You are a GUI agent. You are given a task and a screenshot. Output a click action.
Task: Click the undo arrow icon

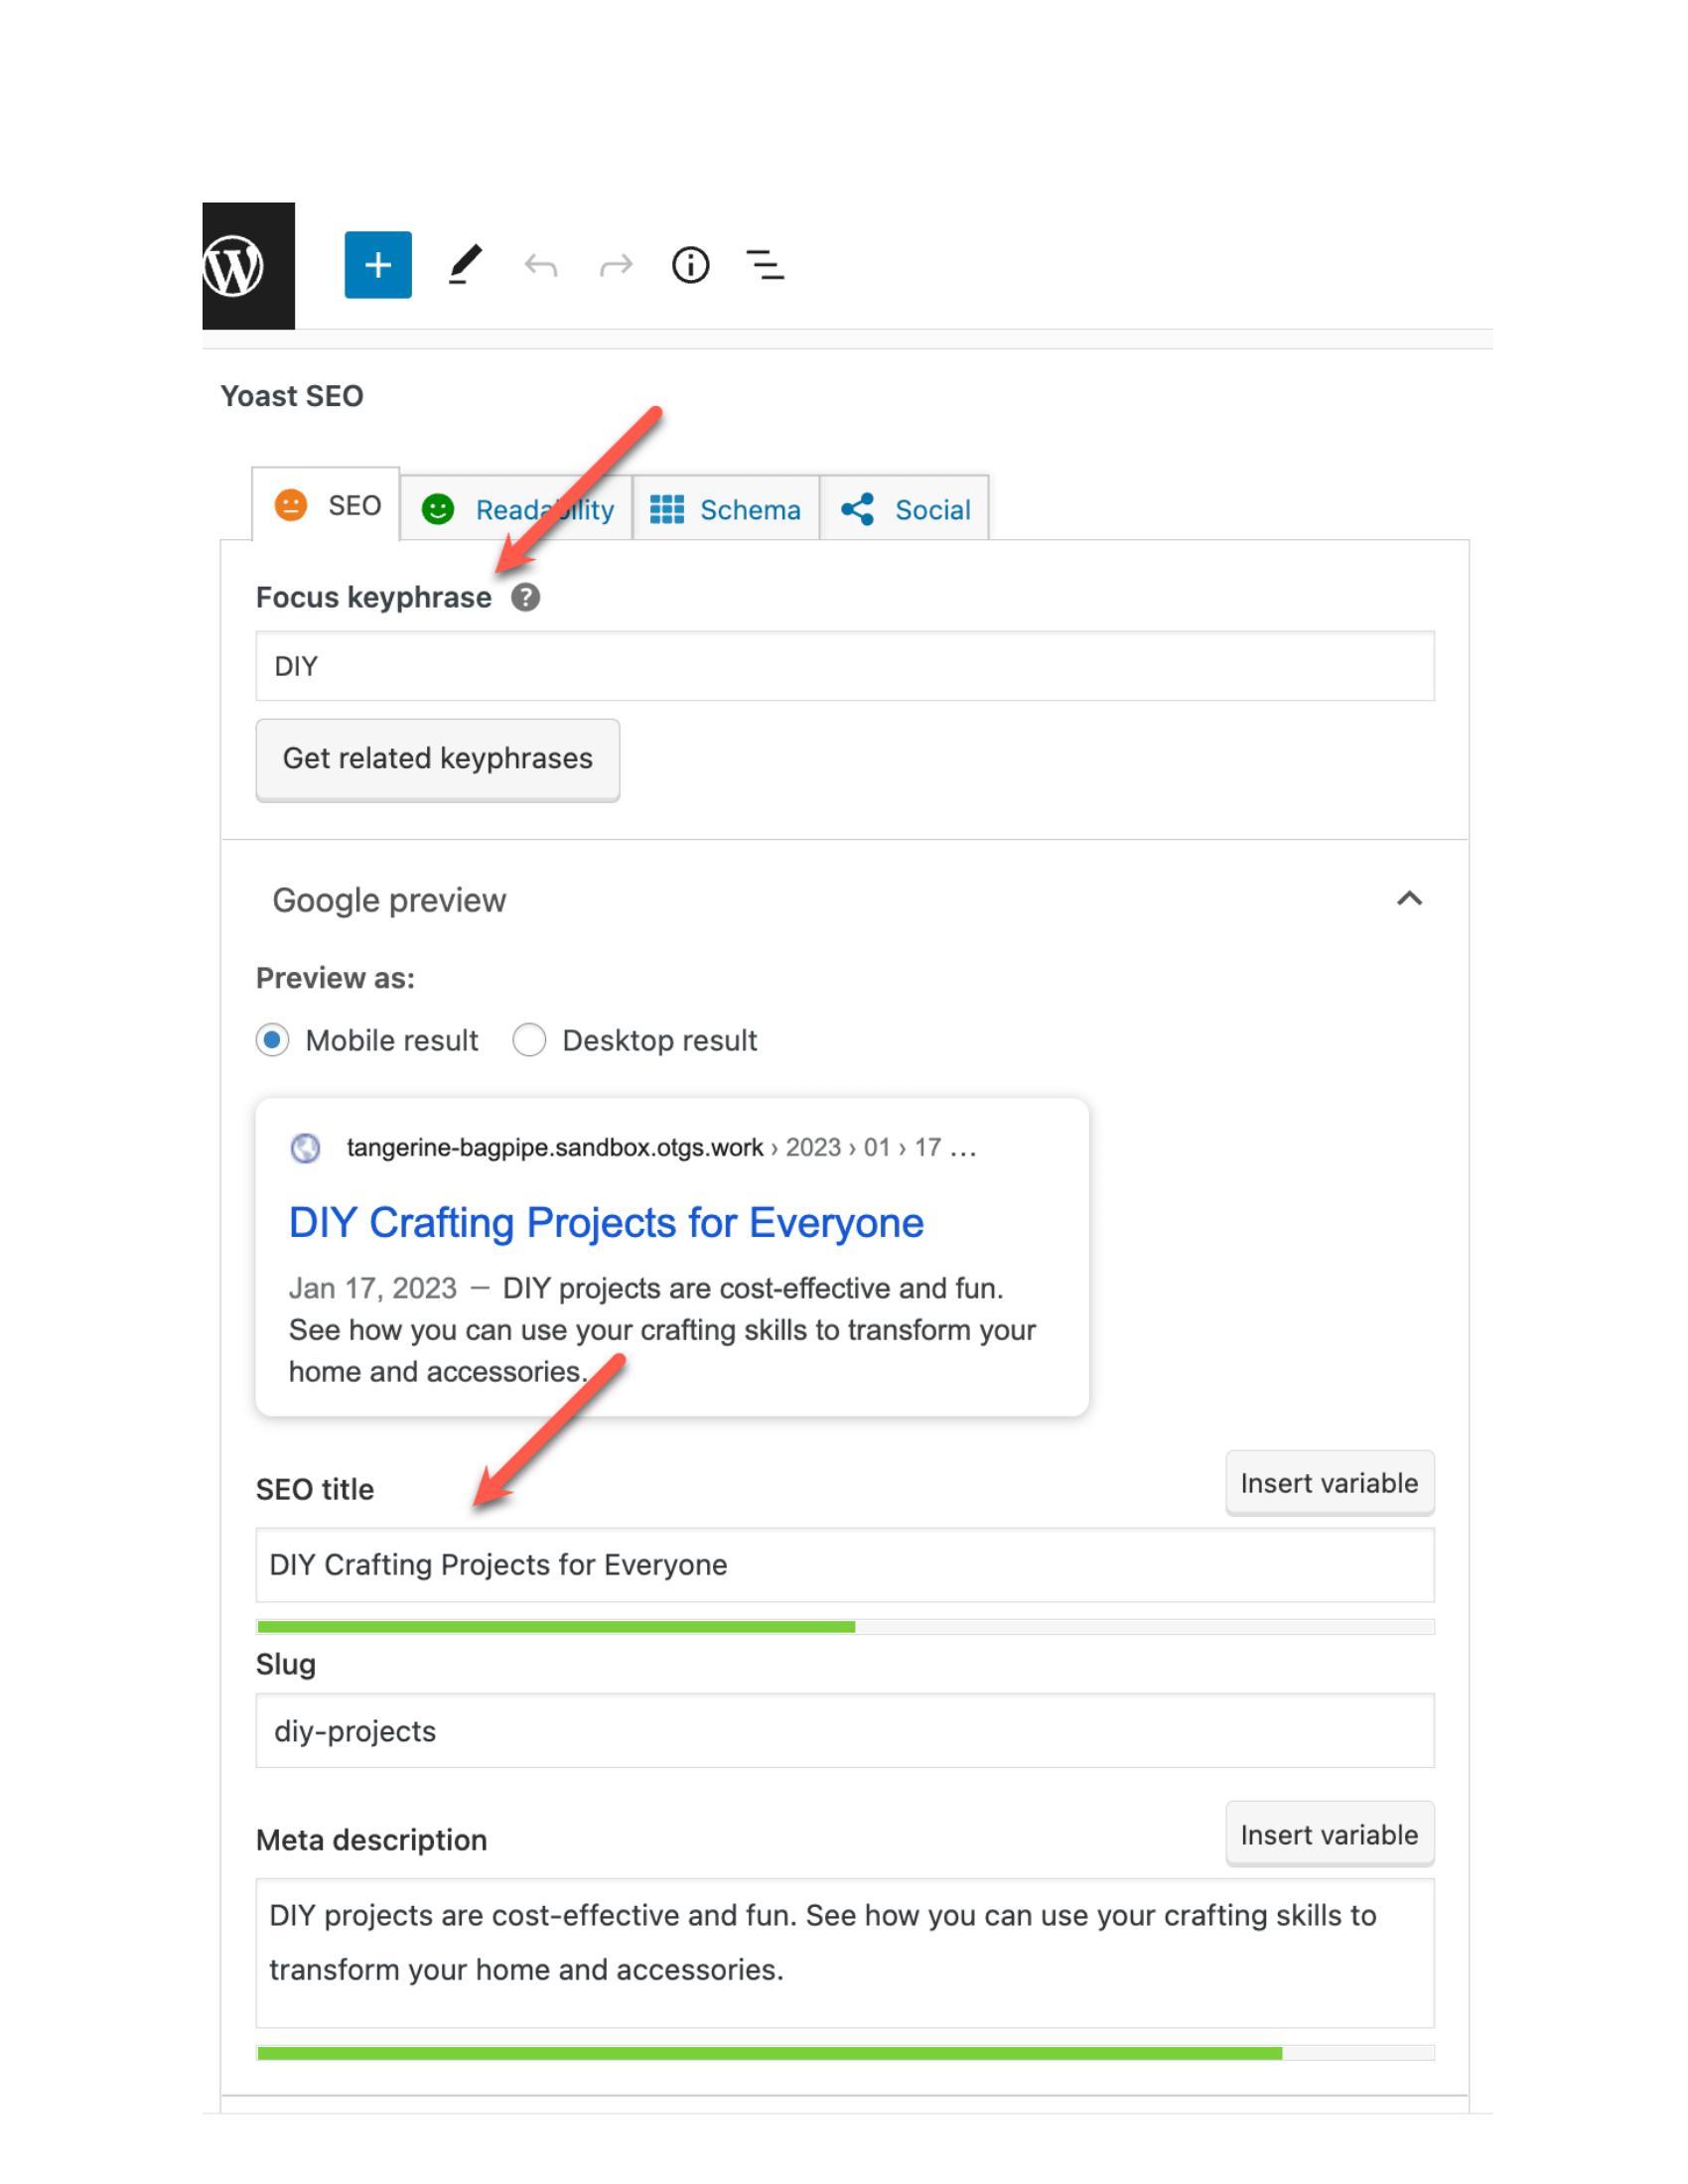click(x=540, y=265)
